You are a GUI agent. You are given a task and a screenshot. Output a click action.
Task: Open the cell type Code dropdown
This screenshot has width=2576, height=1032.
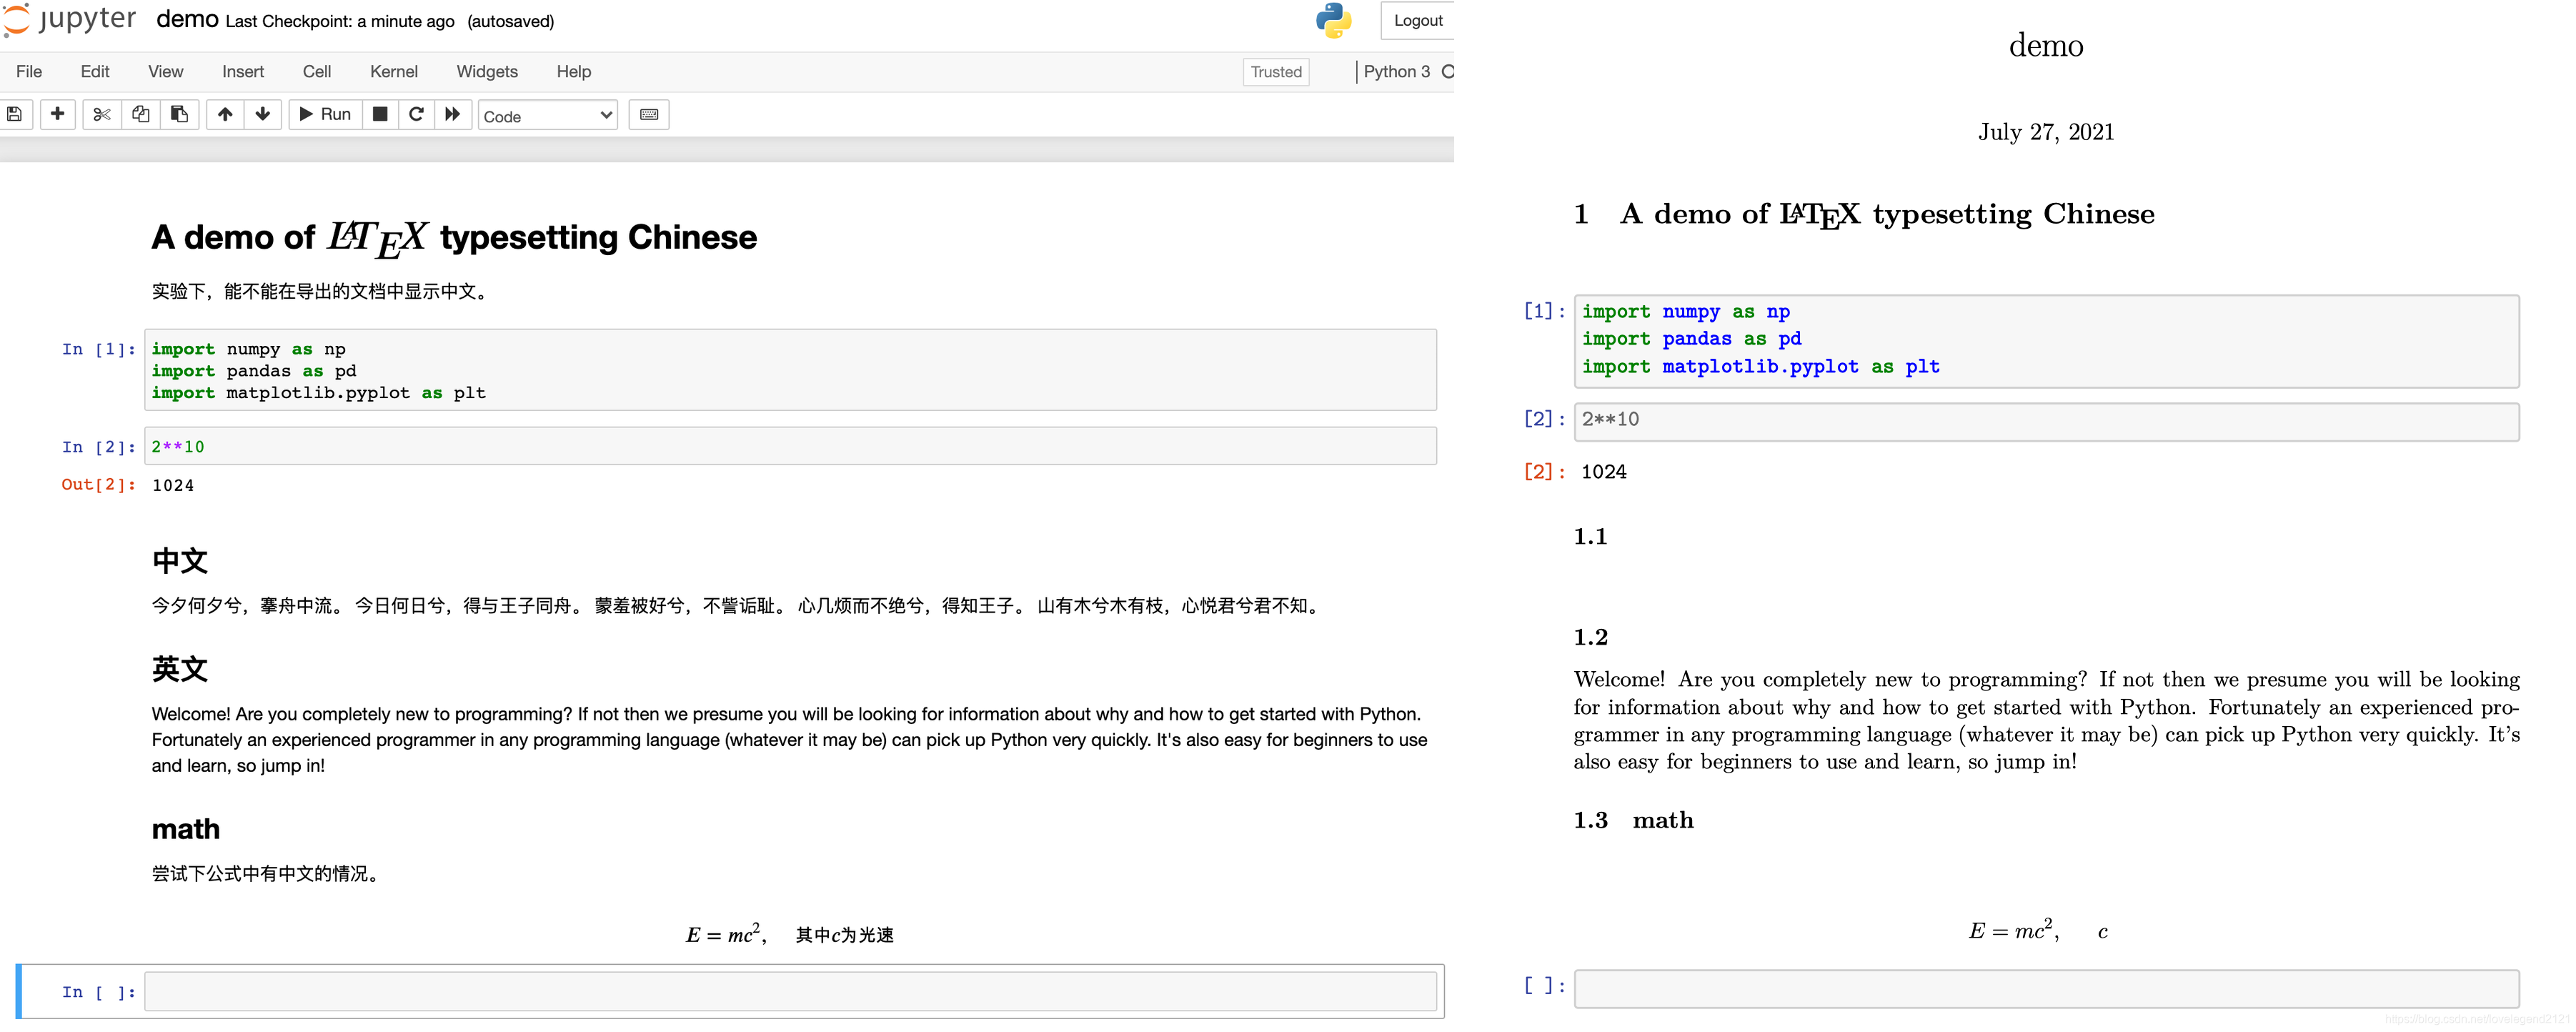(547, 116)
